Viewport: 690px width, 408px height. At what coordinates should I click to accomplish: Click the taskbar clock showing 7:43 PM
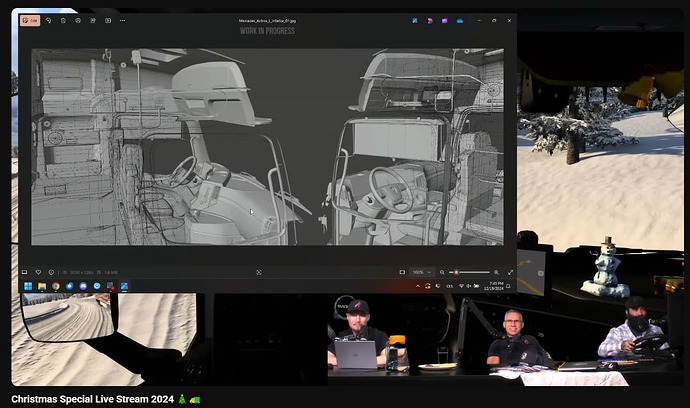click(x=496, y=286)
